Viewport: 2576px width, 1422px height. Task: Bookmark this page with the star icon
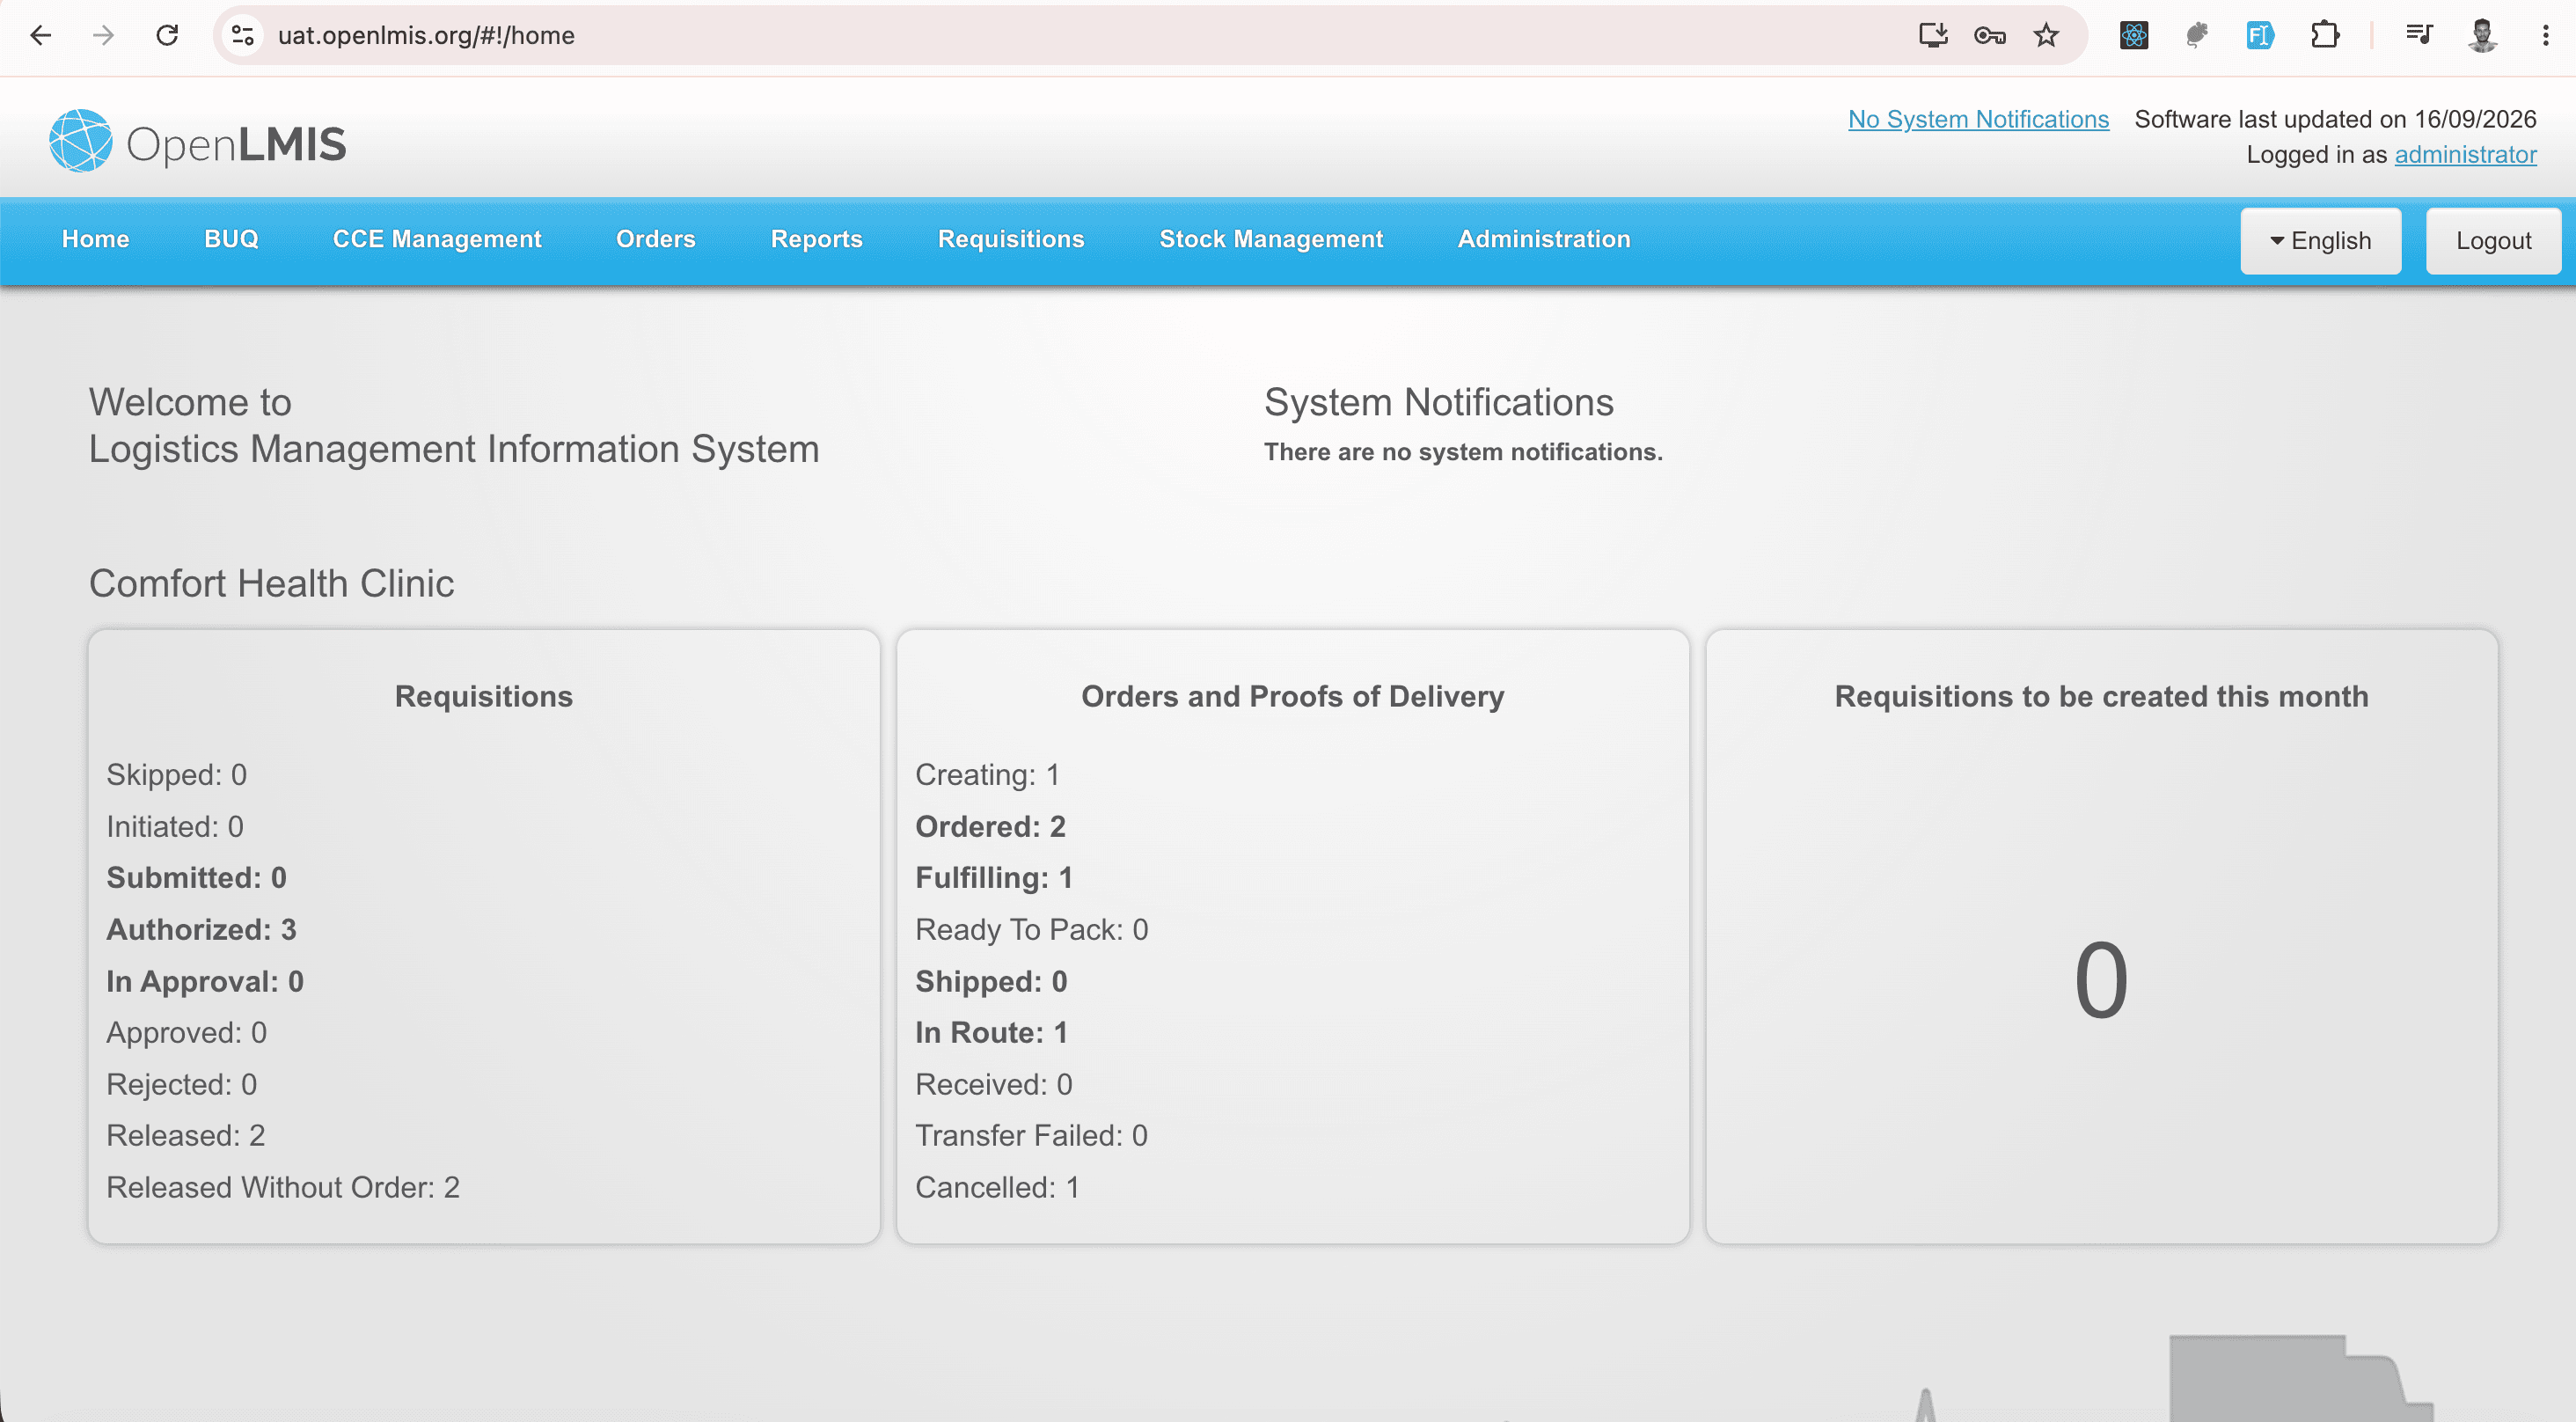[2046, 36]
